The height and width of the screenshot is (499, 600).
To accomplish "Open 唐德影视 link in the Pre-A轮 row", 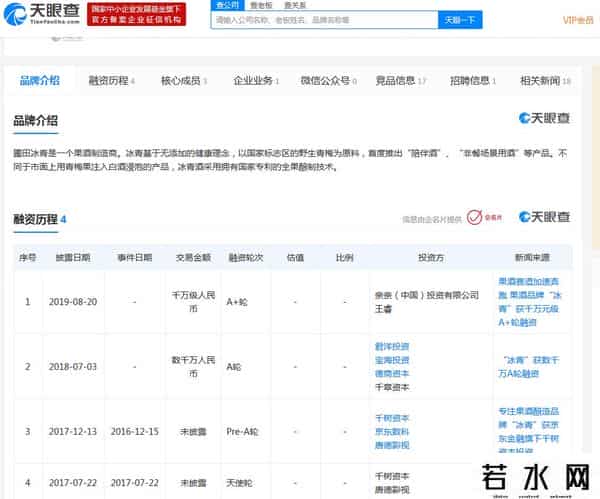I will pos(392,445).
